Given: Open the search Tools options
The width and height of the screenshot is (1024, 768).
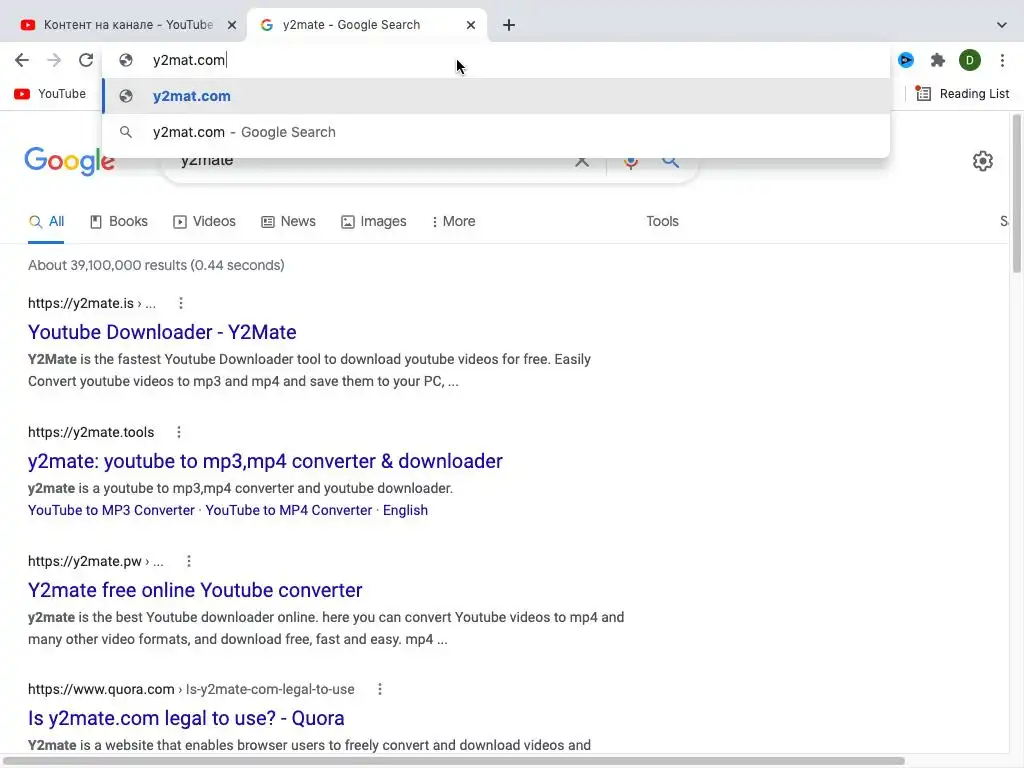Looking at the screenshot, I should pos(662,221).
